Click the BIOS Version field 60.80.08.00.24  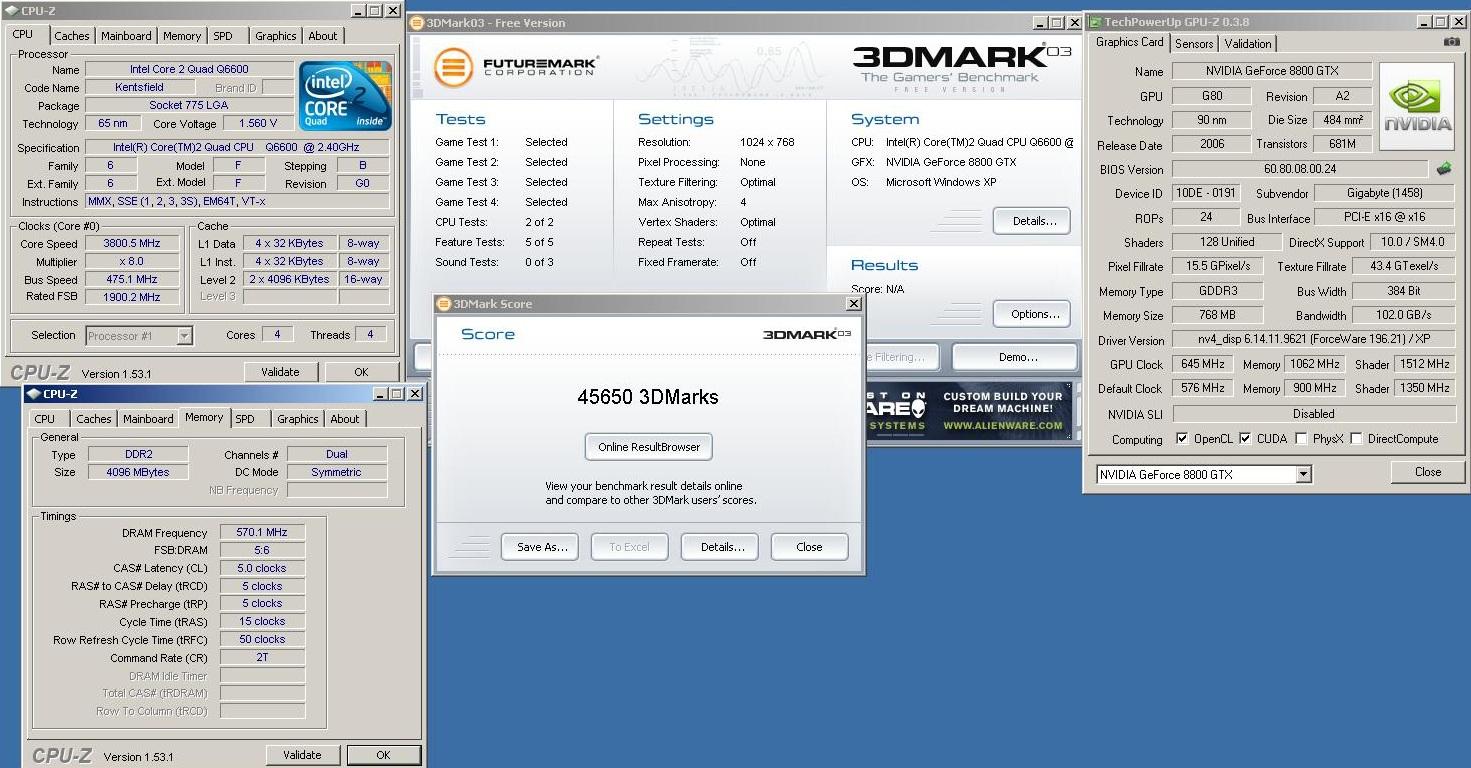(x=1299, y=169)
